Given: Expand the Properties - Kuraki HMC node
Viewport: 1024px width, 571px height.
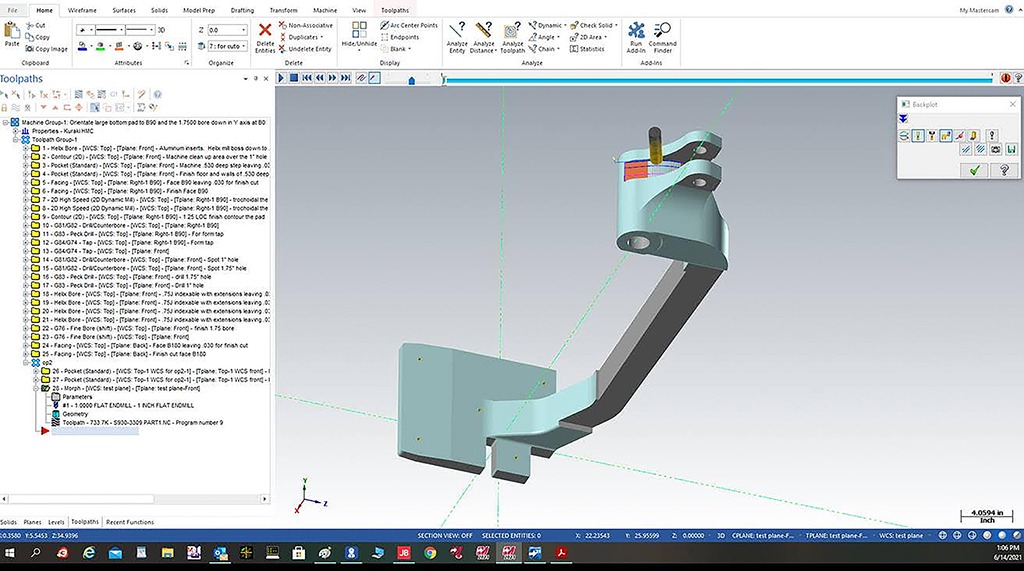Looking at the screenshot, I should click(x=16, y=131).
